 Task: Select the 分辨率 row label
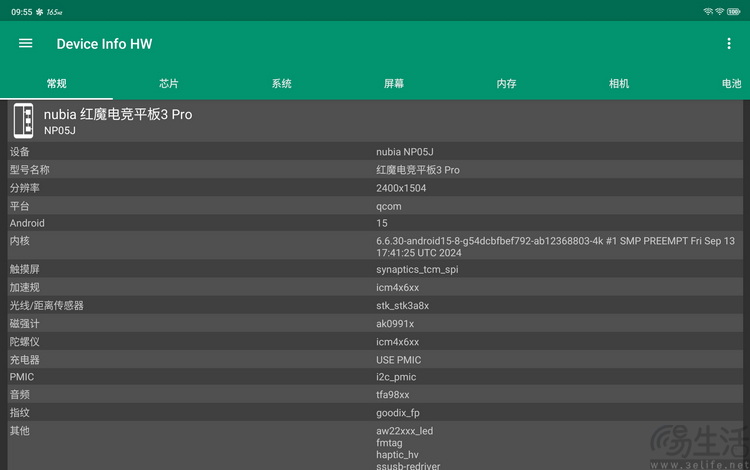[24, 188]
